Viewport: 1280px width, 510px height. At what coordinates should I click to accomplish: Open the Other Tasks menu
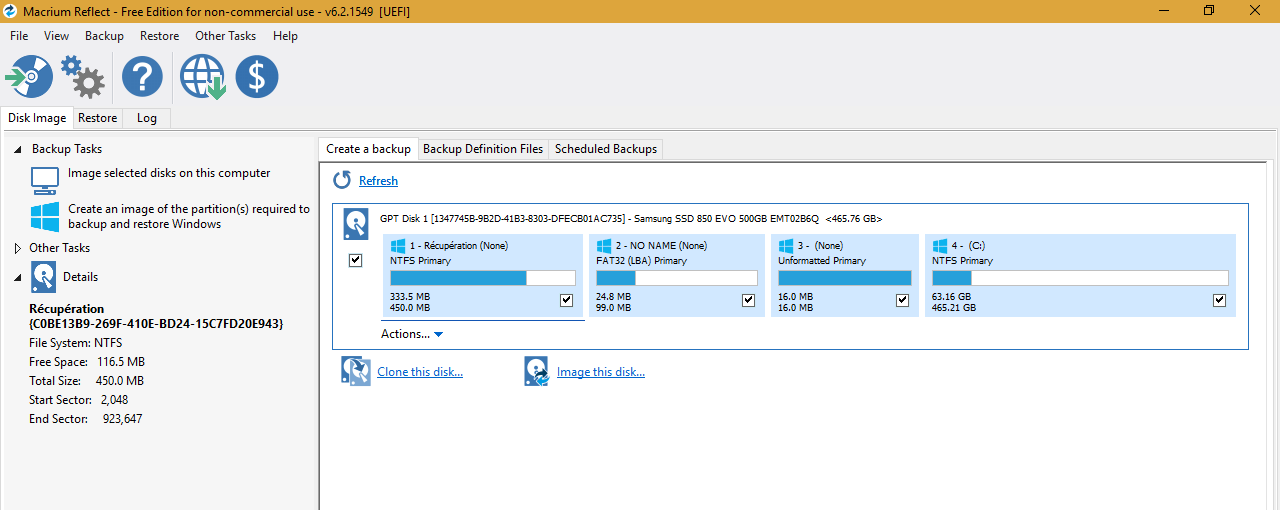(225, 36)
